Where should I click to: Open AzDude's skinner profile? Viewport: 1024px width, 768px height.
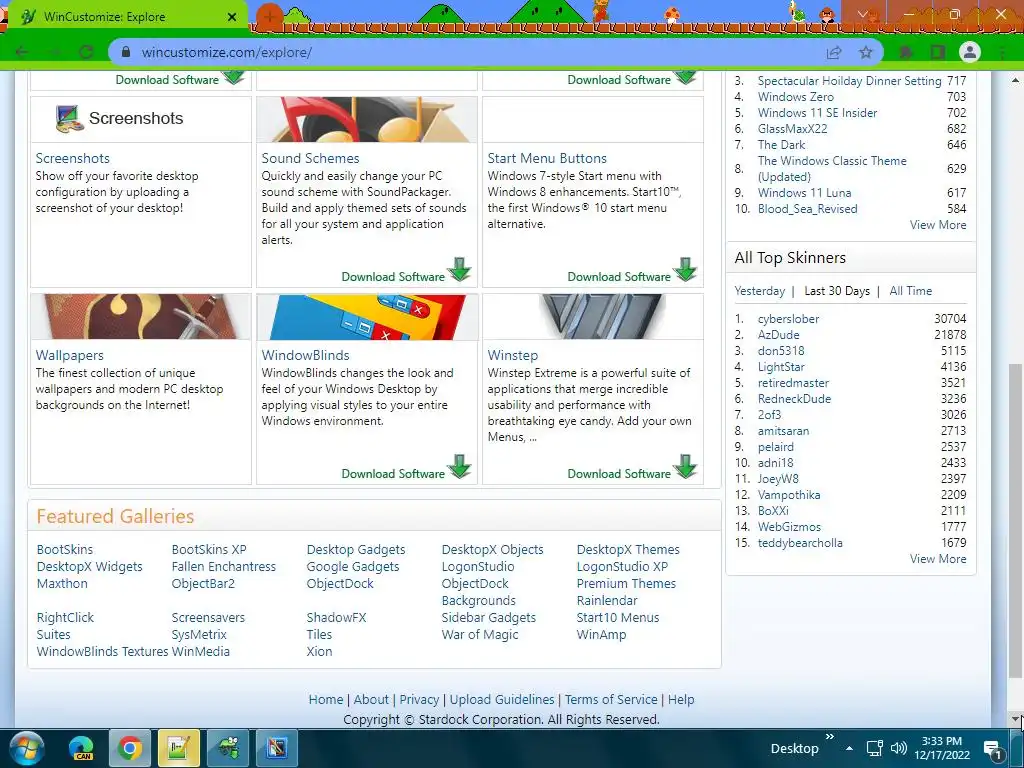coord(778,335)
